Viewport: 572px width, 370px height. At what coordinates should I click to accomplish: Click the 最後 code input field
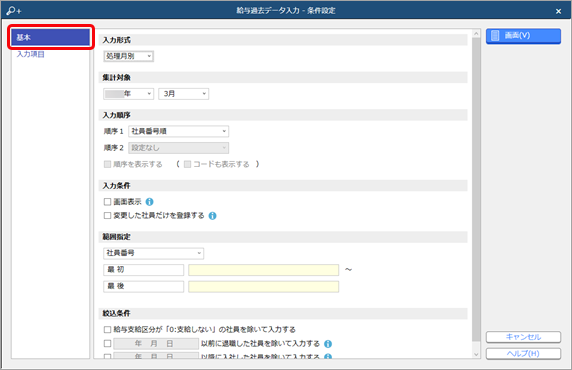point(143,286)
